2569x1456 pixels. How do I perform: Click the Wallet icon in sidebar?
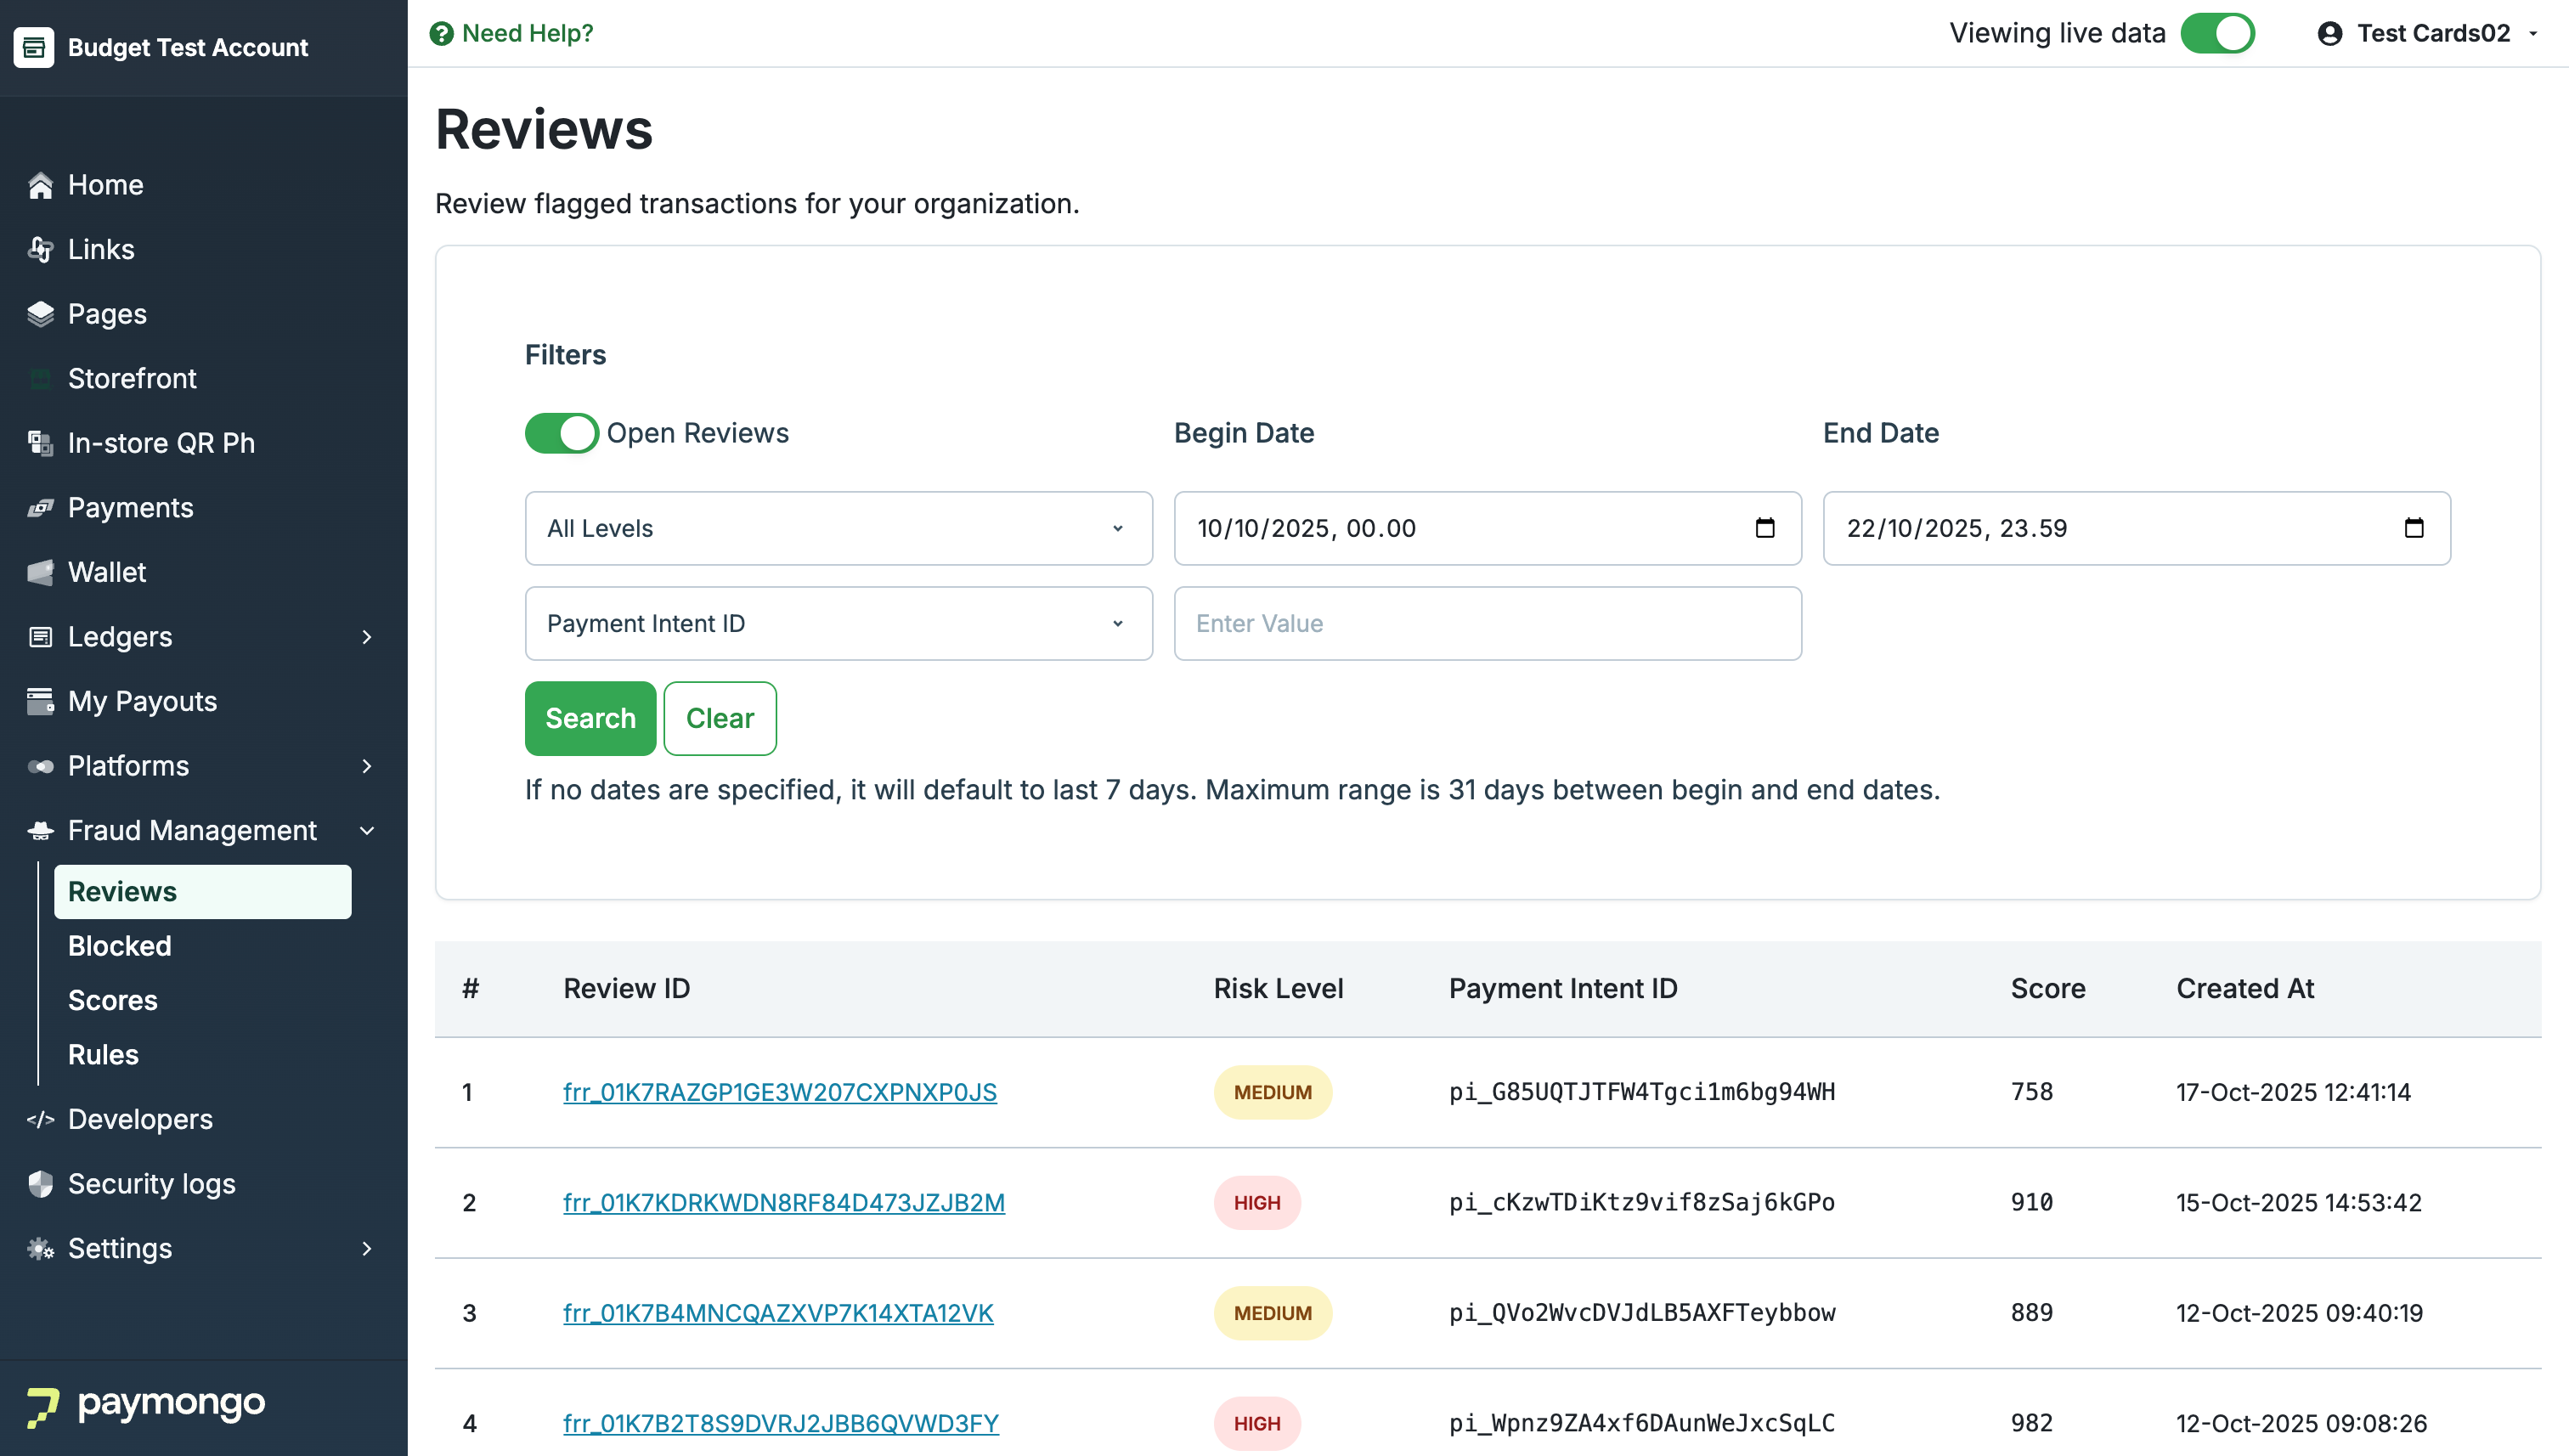coord(40,572)
